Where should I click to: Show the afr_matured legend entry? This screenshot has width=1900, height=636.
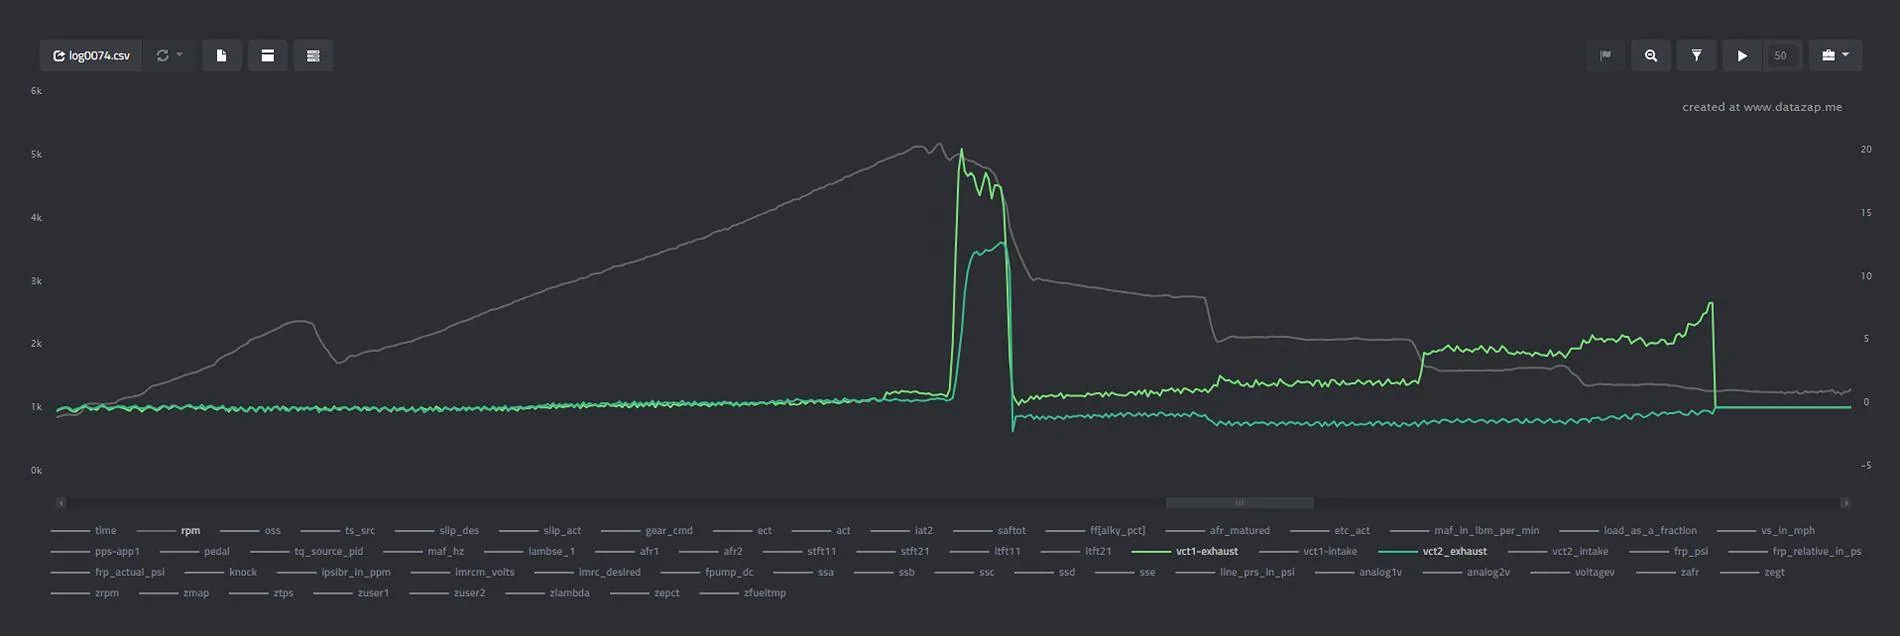coord(1217,531)
